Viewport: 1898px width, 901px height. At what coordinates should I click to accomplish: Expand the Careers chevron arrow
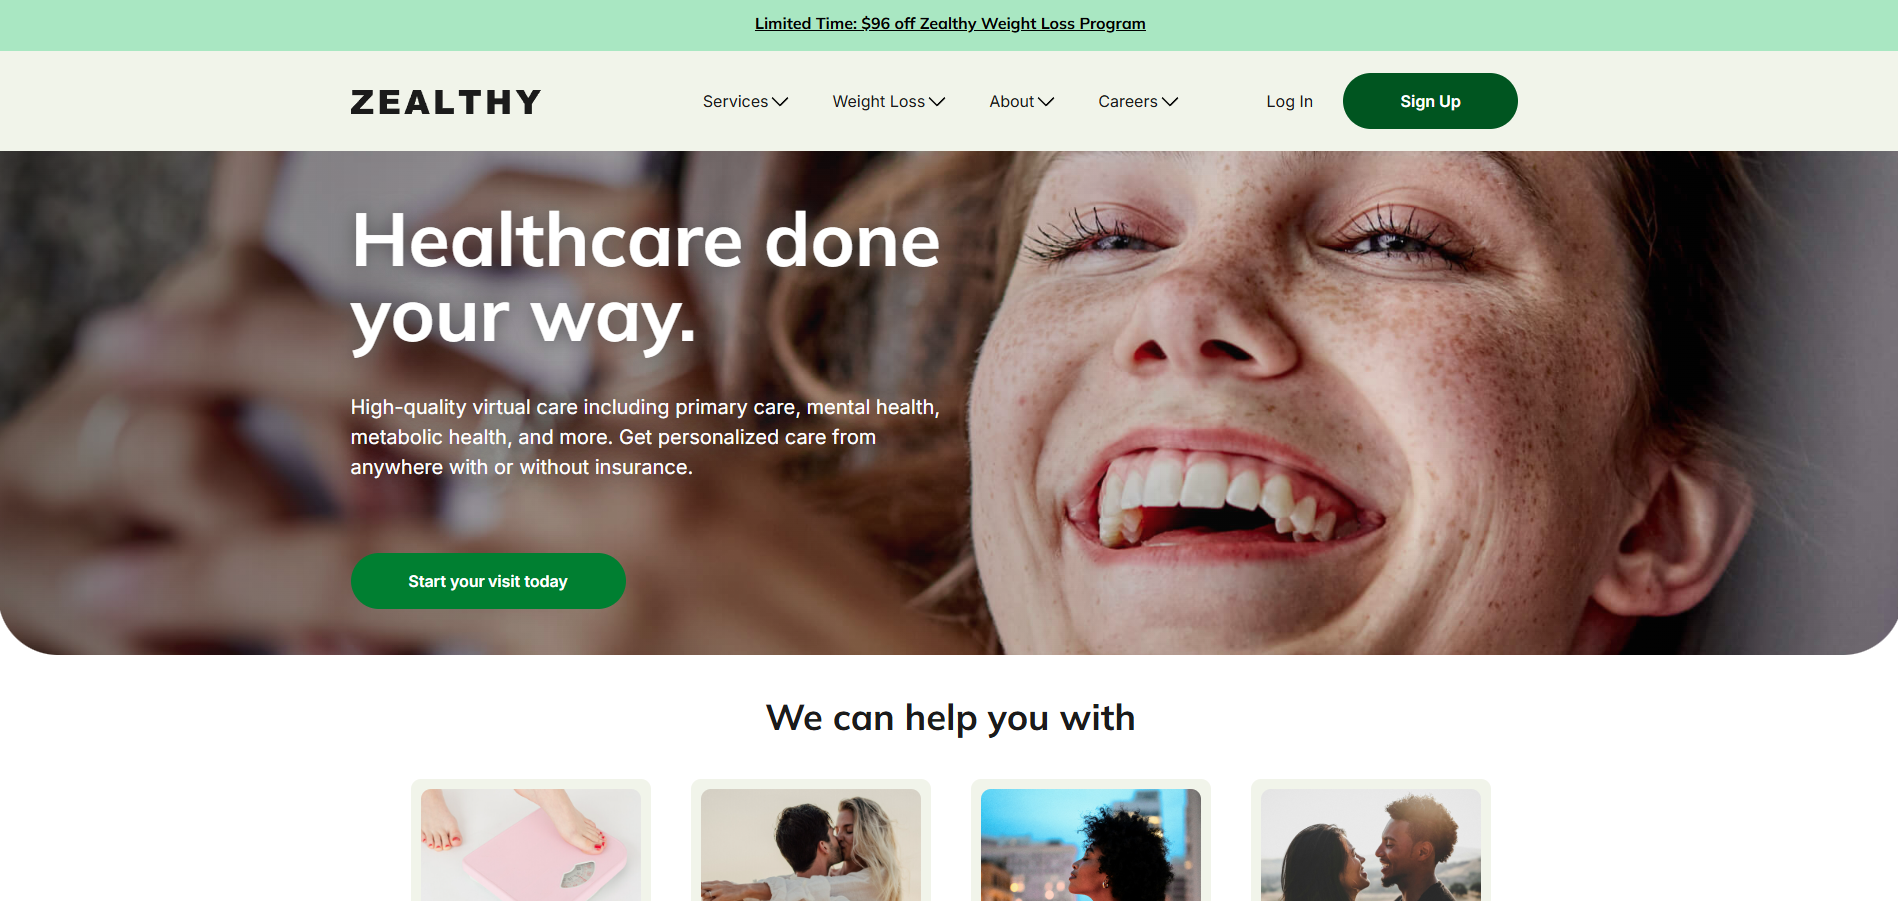[x=1170, y=102]
